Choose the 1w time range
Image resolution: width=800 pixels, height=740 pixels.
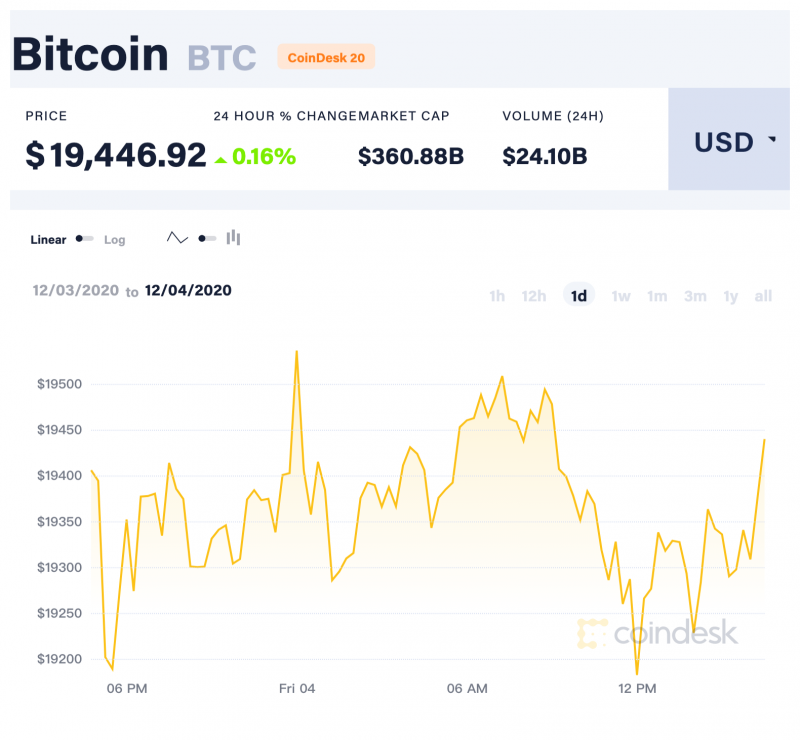(x=621, y=296)
